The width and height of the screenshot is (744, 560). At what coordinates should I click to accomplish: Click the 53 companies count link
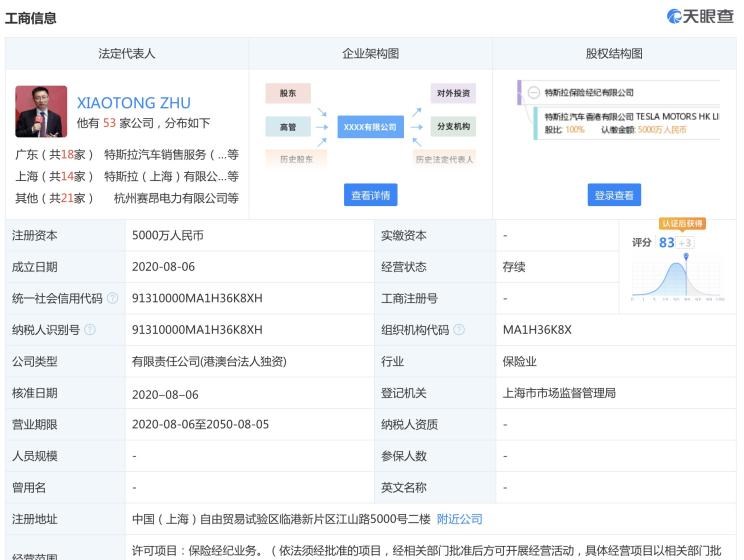pyautogui.click(x=110, y=124)
